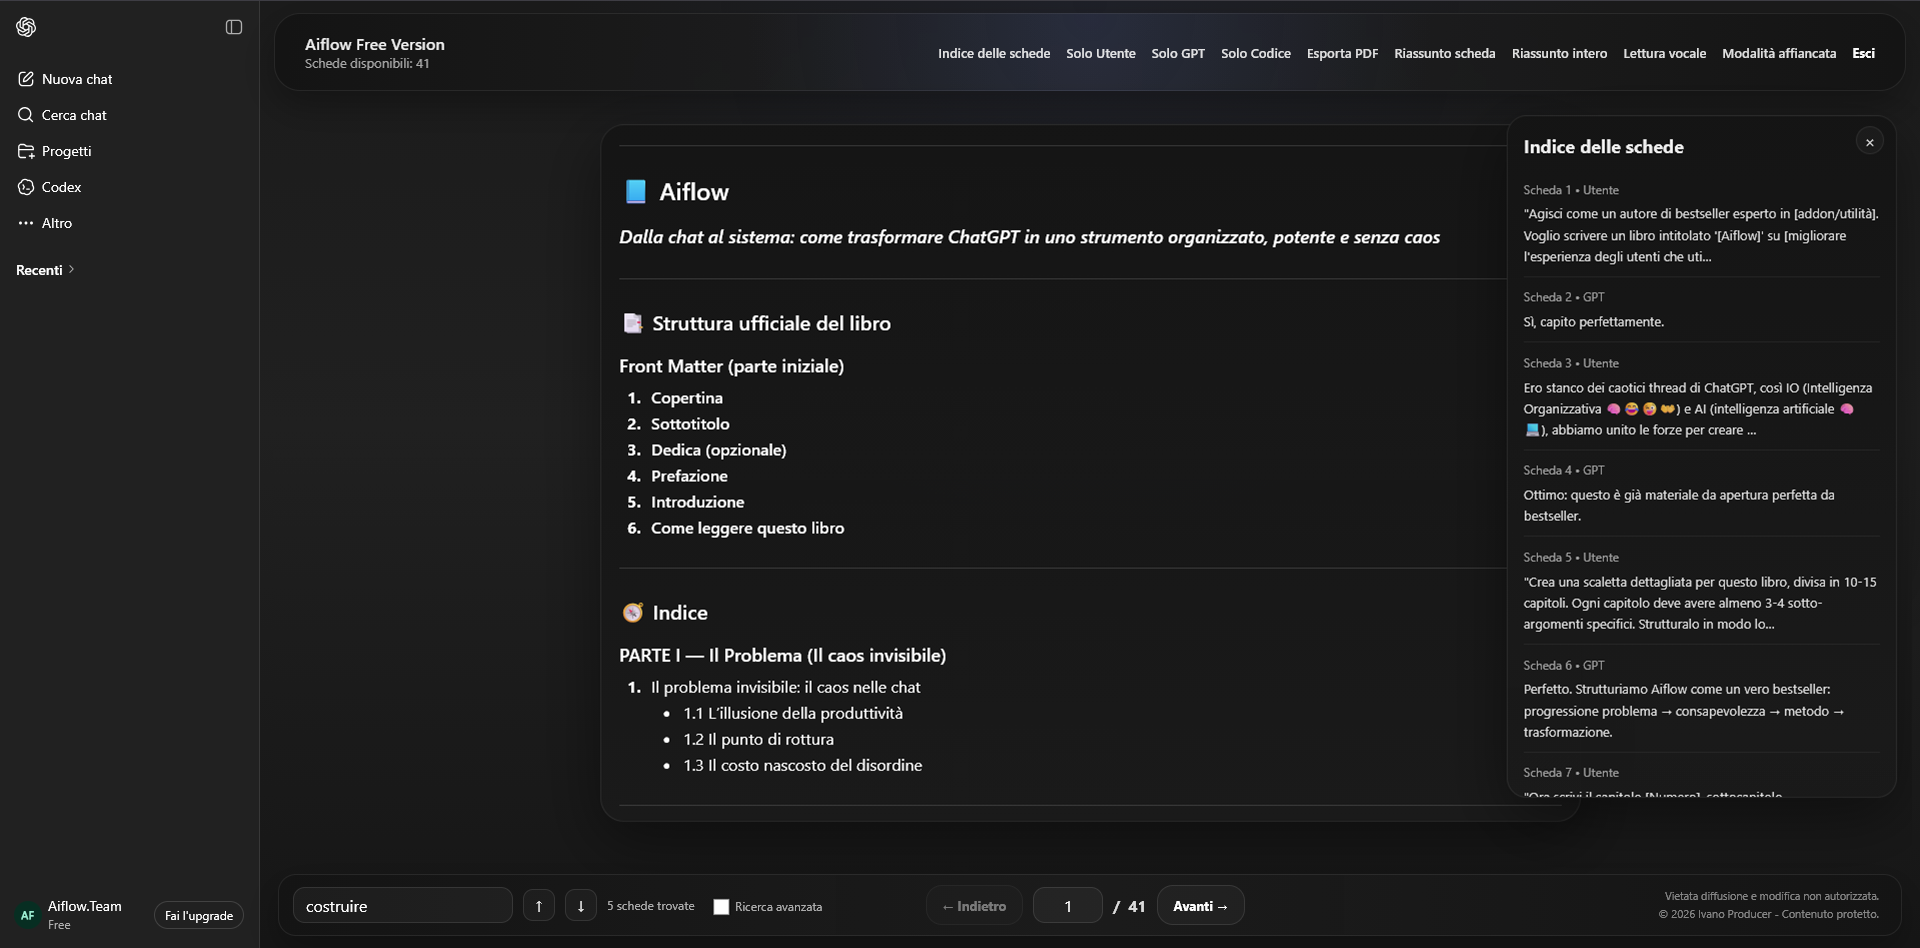The image size is (1920, 948).
Task: Click "1.1 L'illusione della produttività"
Action: [793, 713]
